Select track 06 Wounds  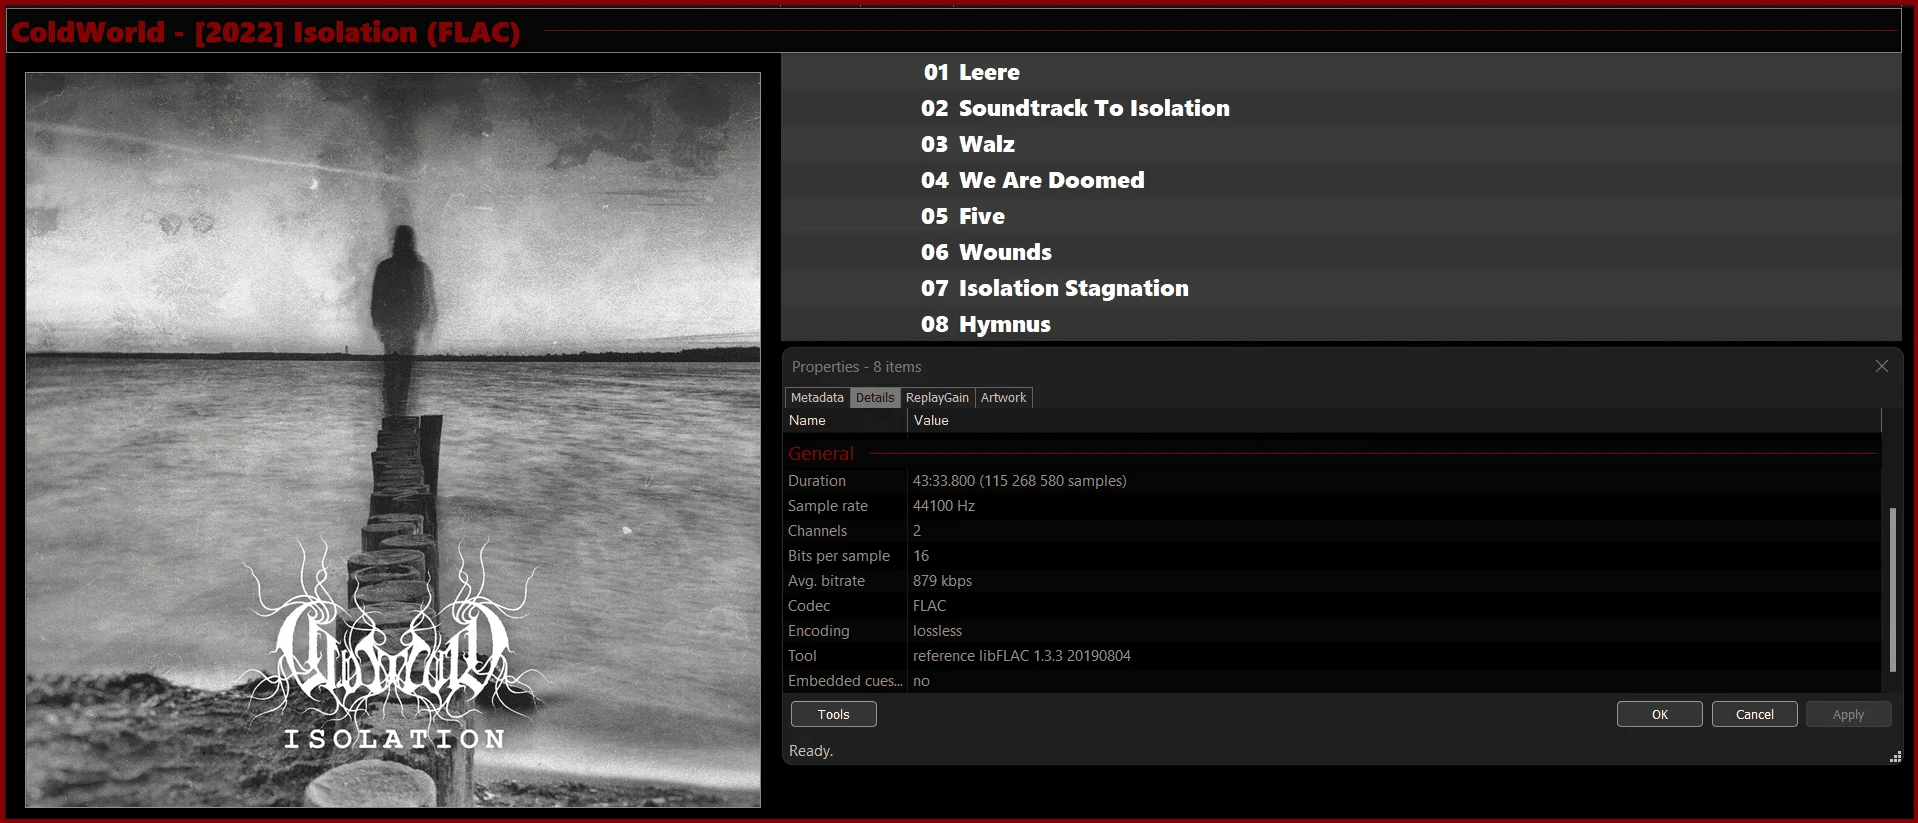pos(1341,252)
